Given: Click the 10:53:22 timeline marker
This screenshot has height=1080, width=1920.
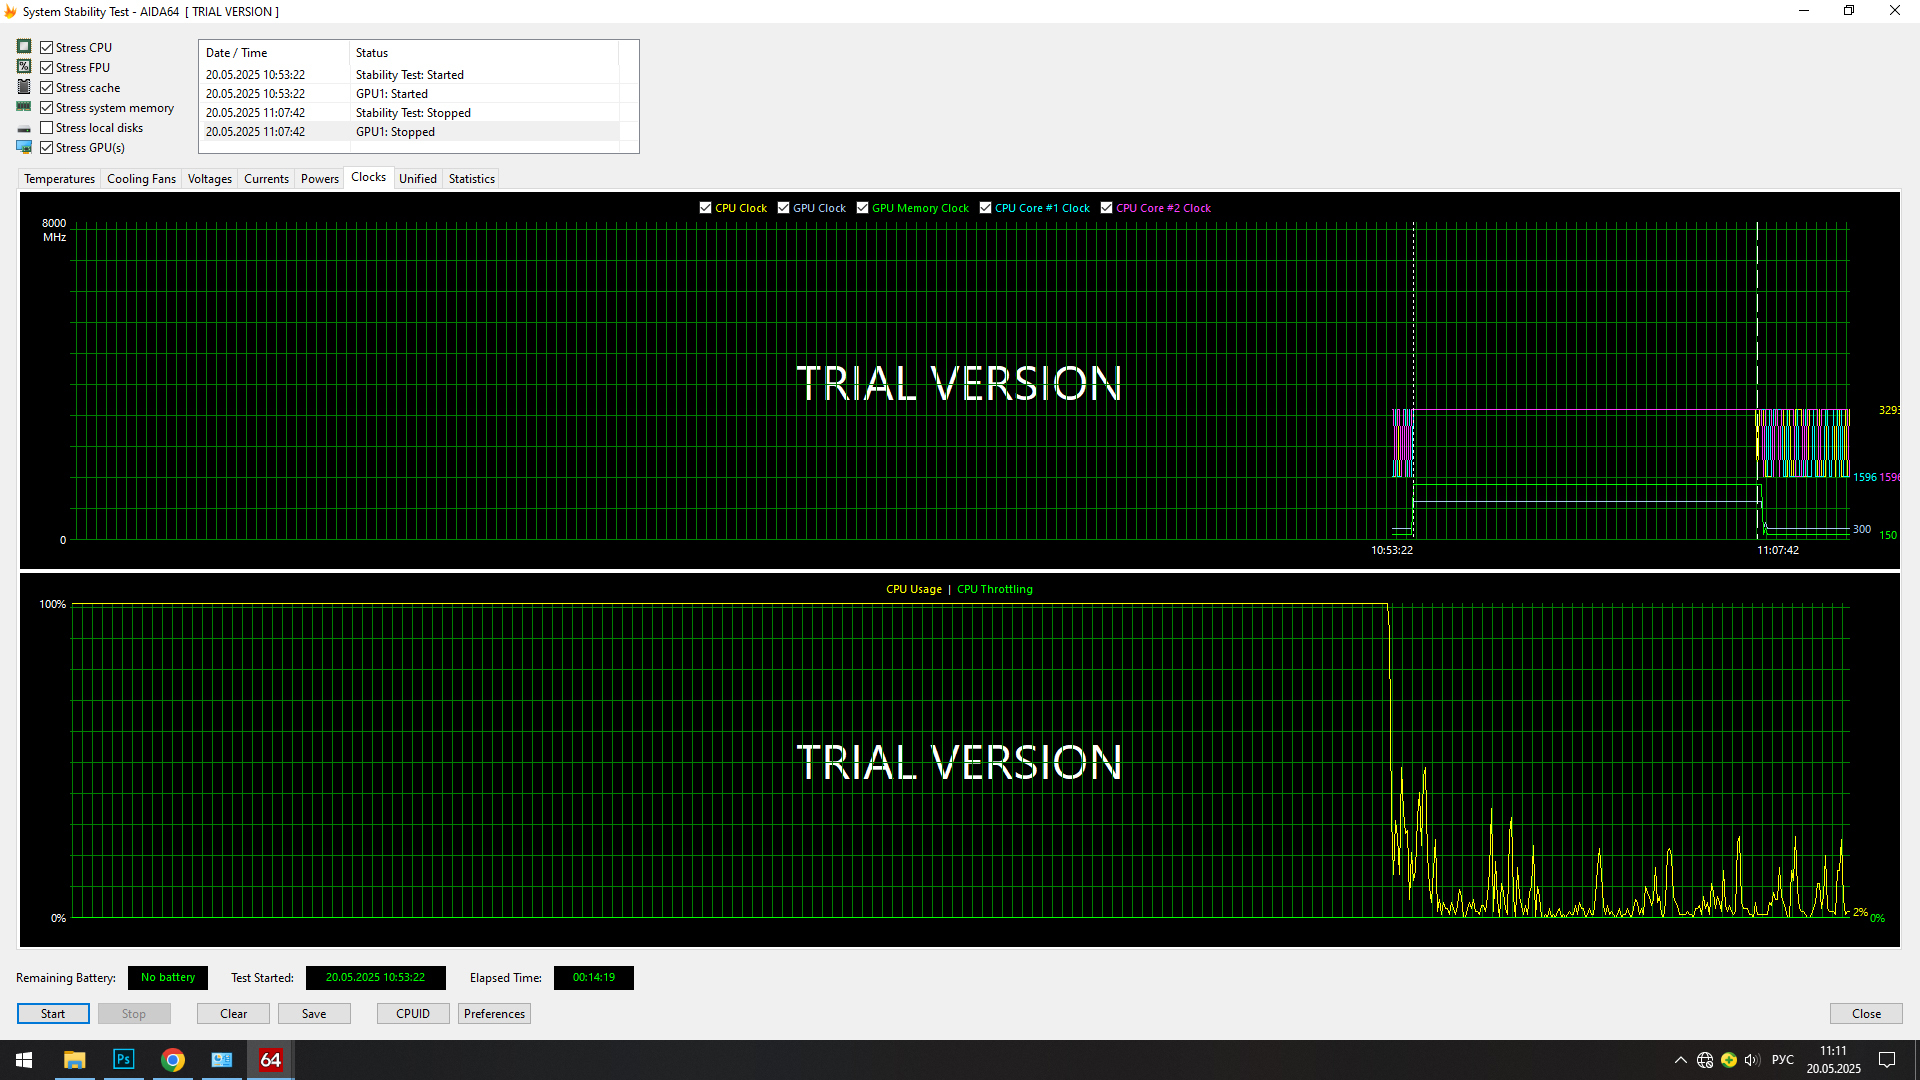Looking at the screenshot, I should (x=1391, y=550).
